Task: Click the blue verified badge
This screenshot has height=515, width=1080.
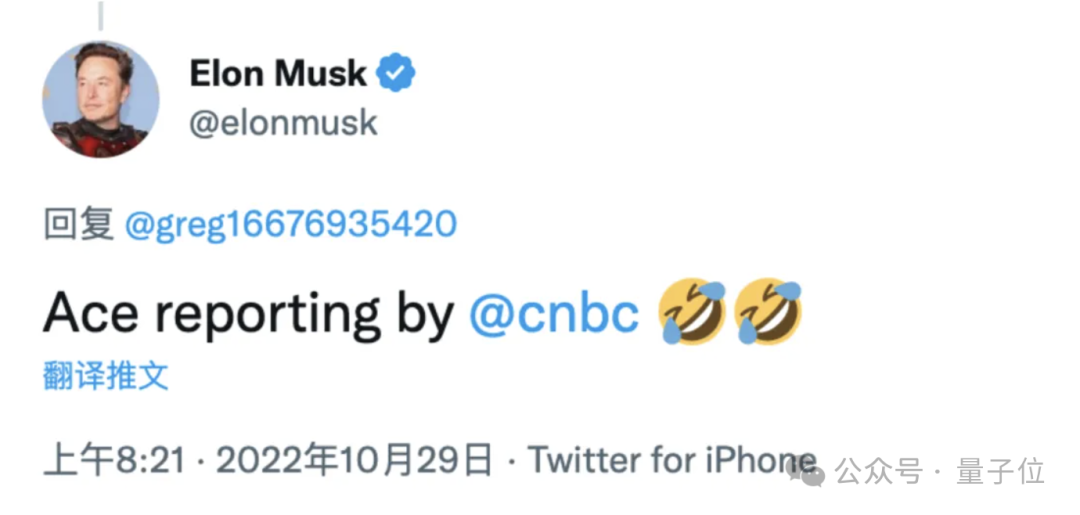Action: pos(396,72)
